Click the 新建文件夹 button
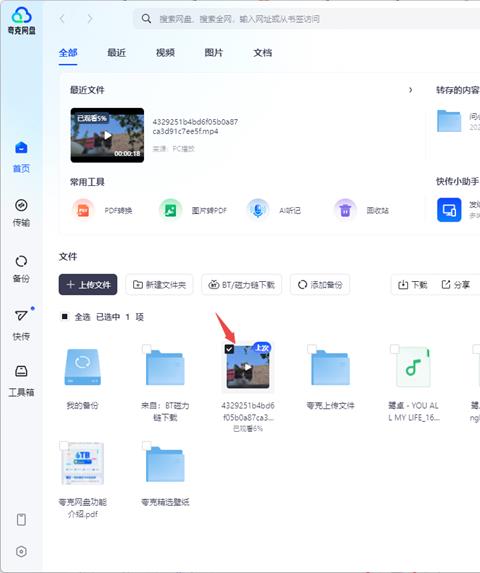This screenshot has height=573, width=480. (x=159, y=284)
